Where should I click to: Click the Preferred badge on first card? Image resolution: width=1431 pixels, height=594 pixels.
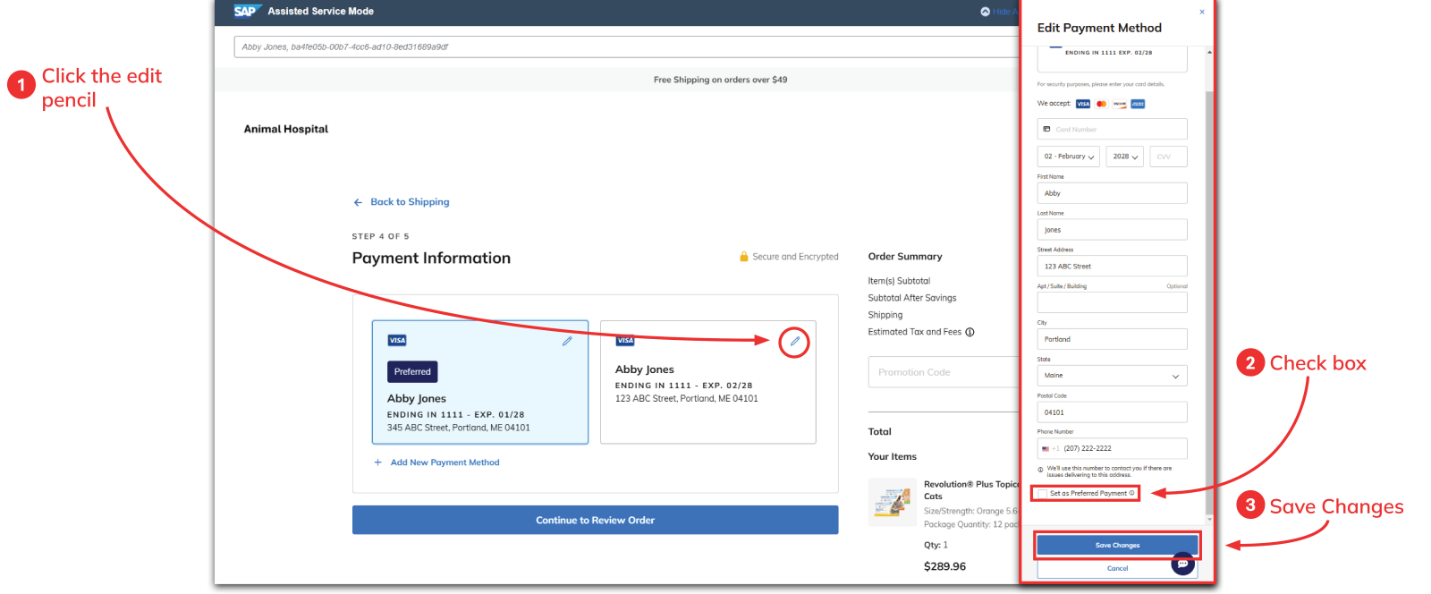412,372
